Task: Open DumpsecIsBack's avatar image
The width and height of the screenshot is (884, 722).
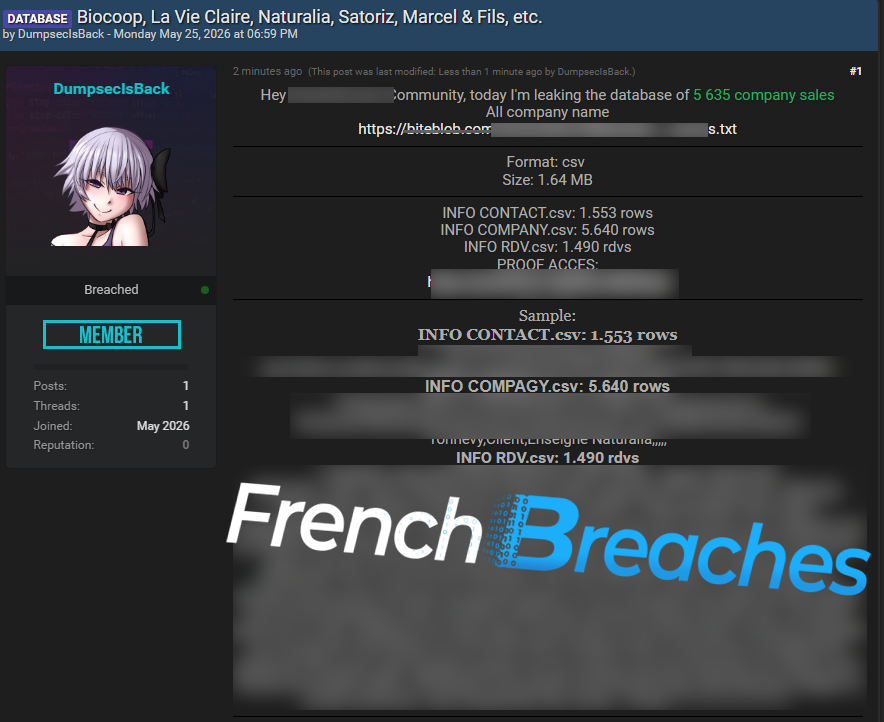Action: click(x=111, y=185)
